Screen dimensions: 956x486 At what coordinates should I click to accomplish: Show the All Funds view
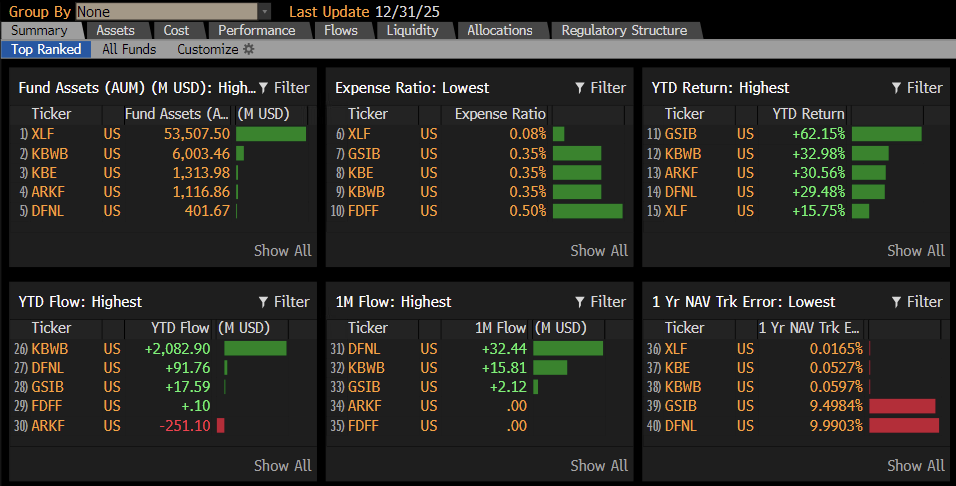[x=129, y=49]
